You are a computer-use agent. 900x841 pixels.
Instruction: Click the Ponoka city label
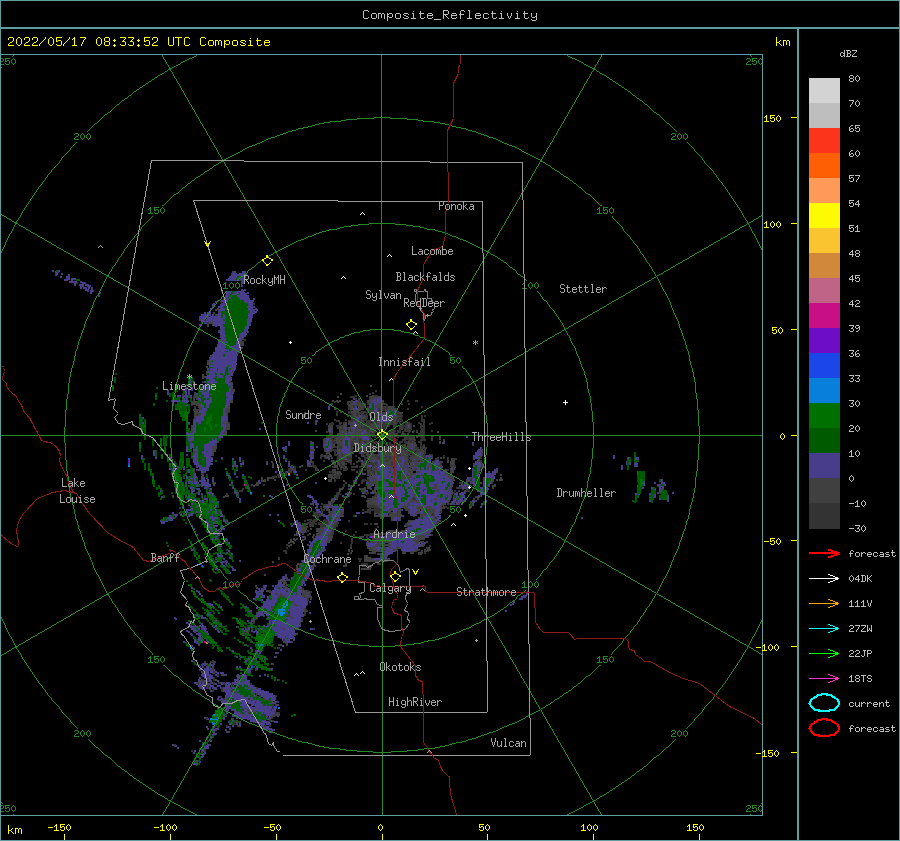[x=456, y=206]
